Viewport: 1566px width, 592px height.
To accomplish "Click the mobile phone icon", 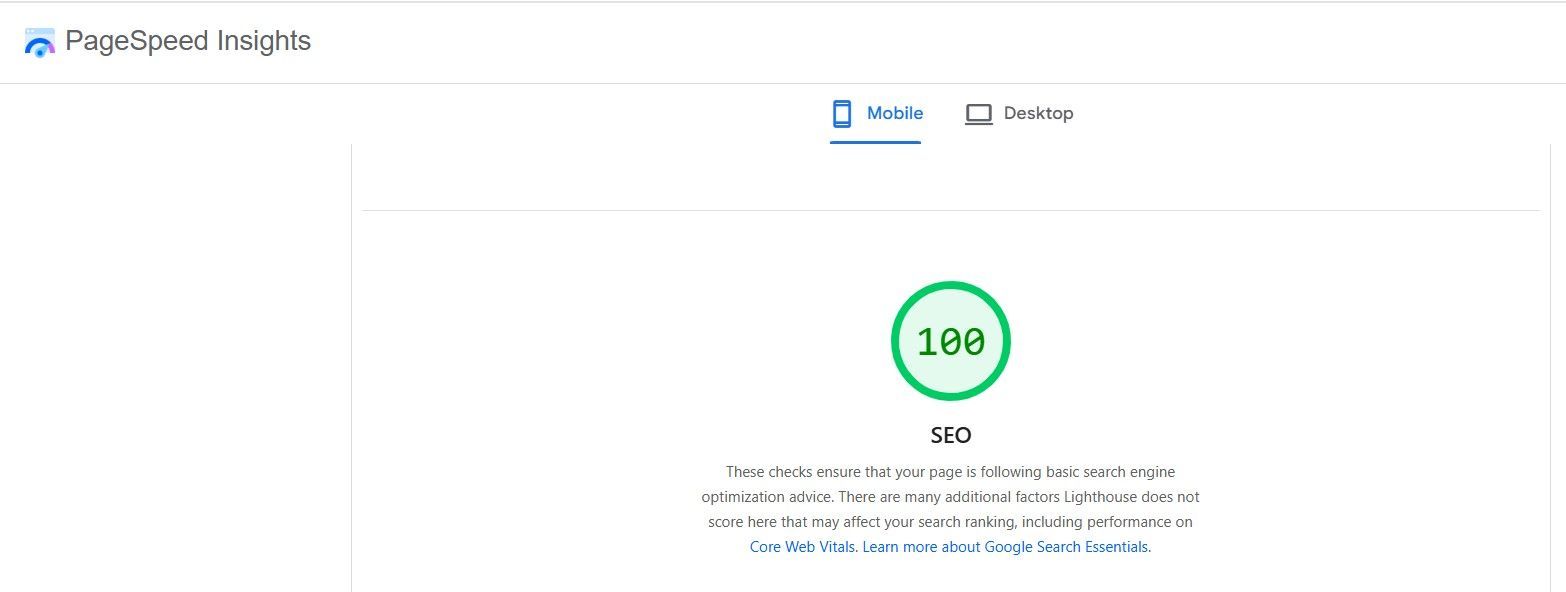I will coord(842,113).
